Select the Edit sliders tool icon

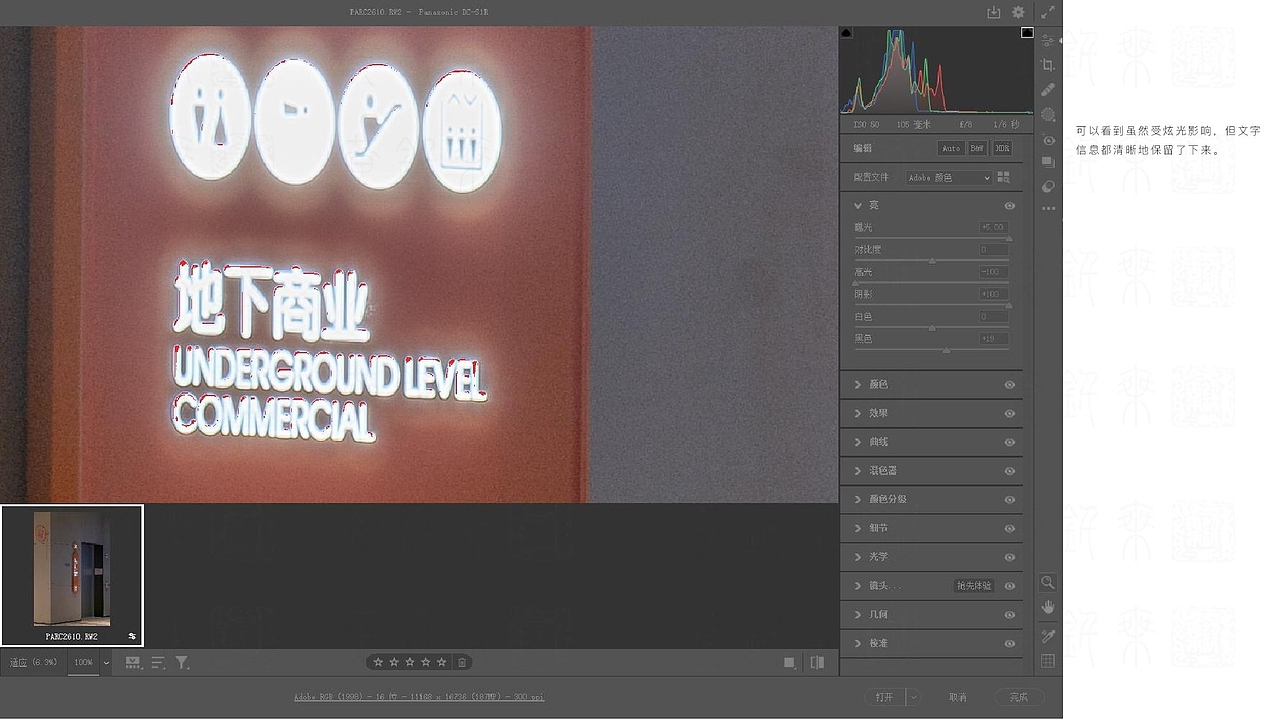(x=1048, y=41)
